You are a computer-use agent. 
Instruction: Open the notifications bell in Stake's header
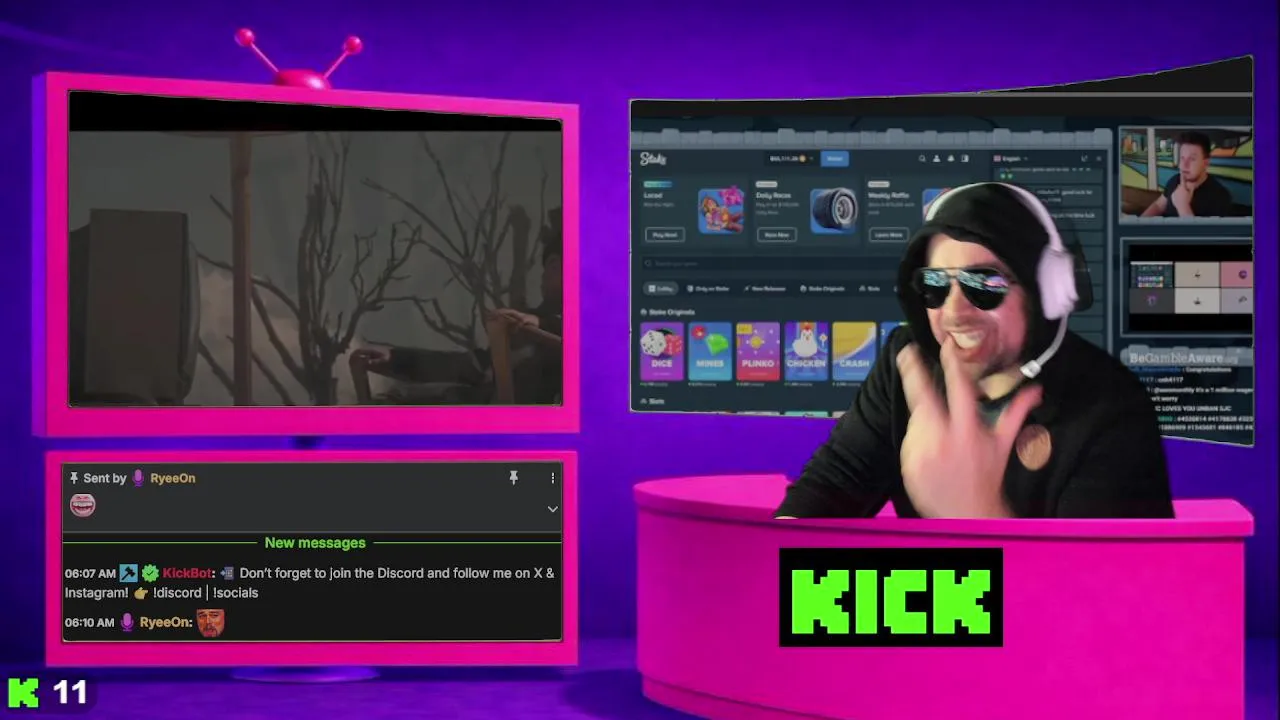click(951, 158)
